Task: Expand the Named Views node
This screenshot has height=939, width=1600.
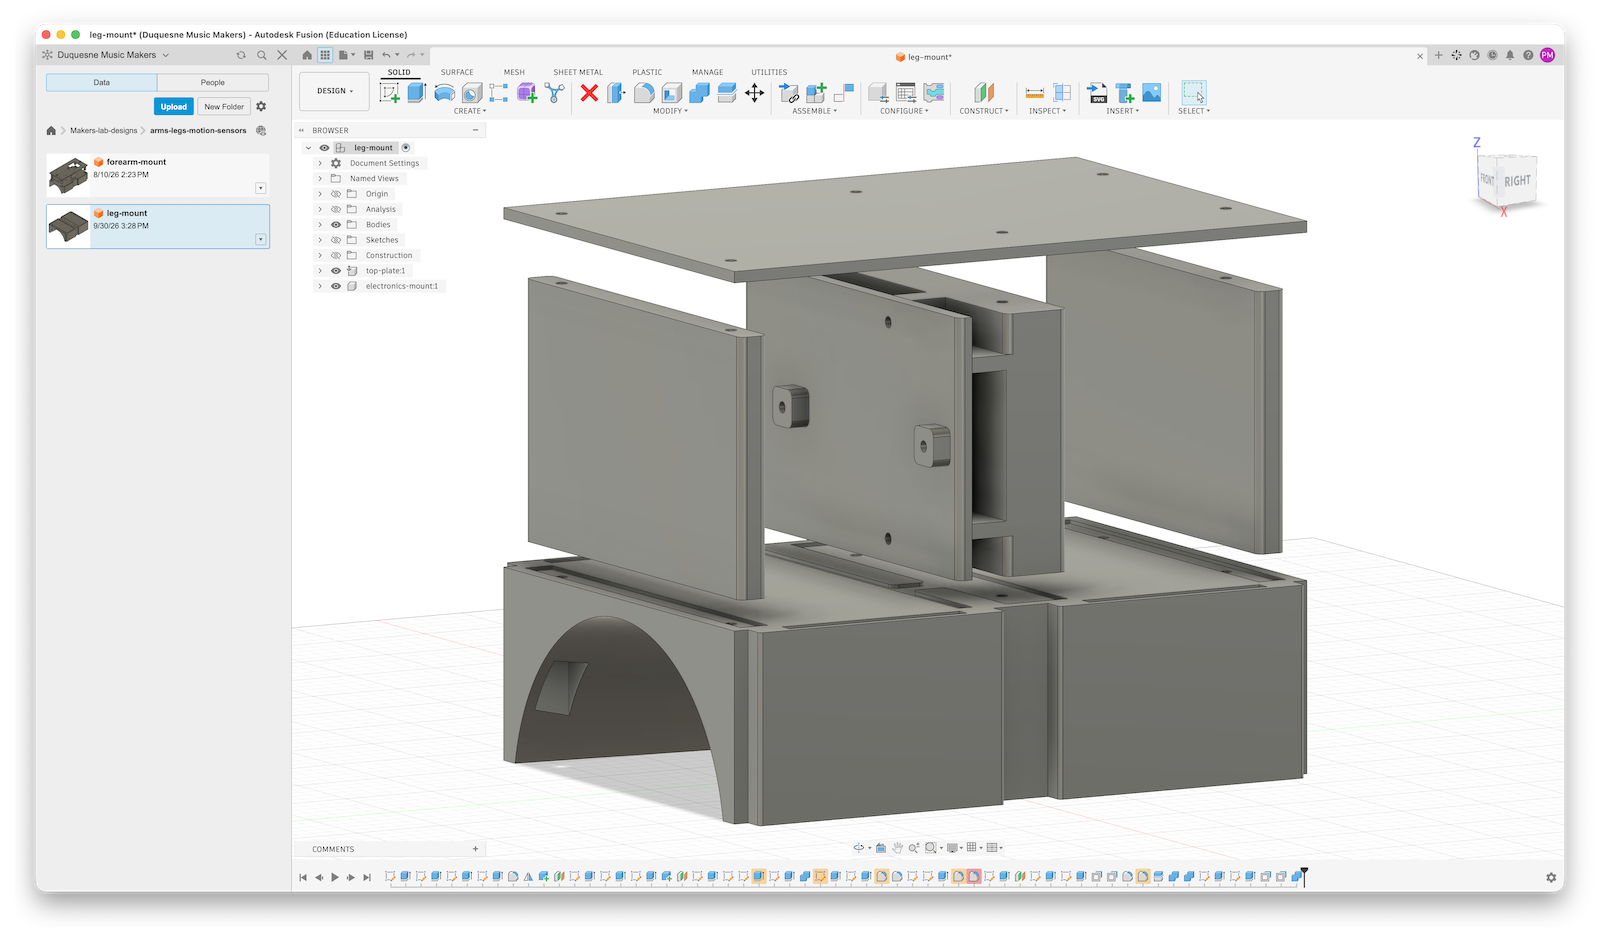Action: pos(320,179)
